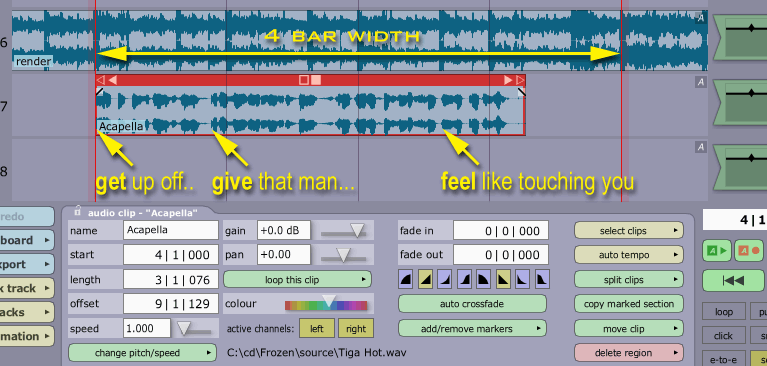Click the 'auto crossfade' button
Viewport: 767px width, 366px height.
[472, 304]
